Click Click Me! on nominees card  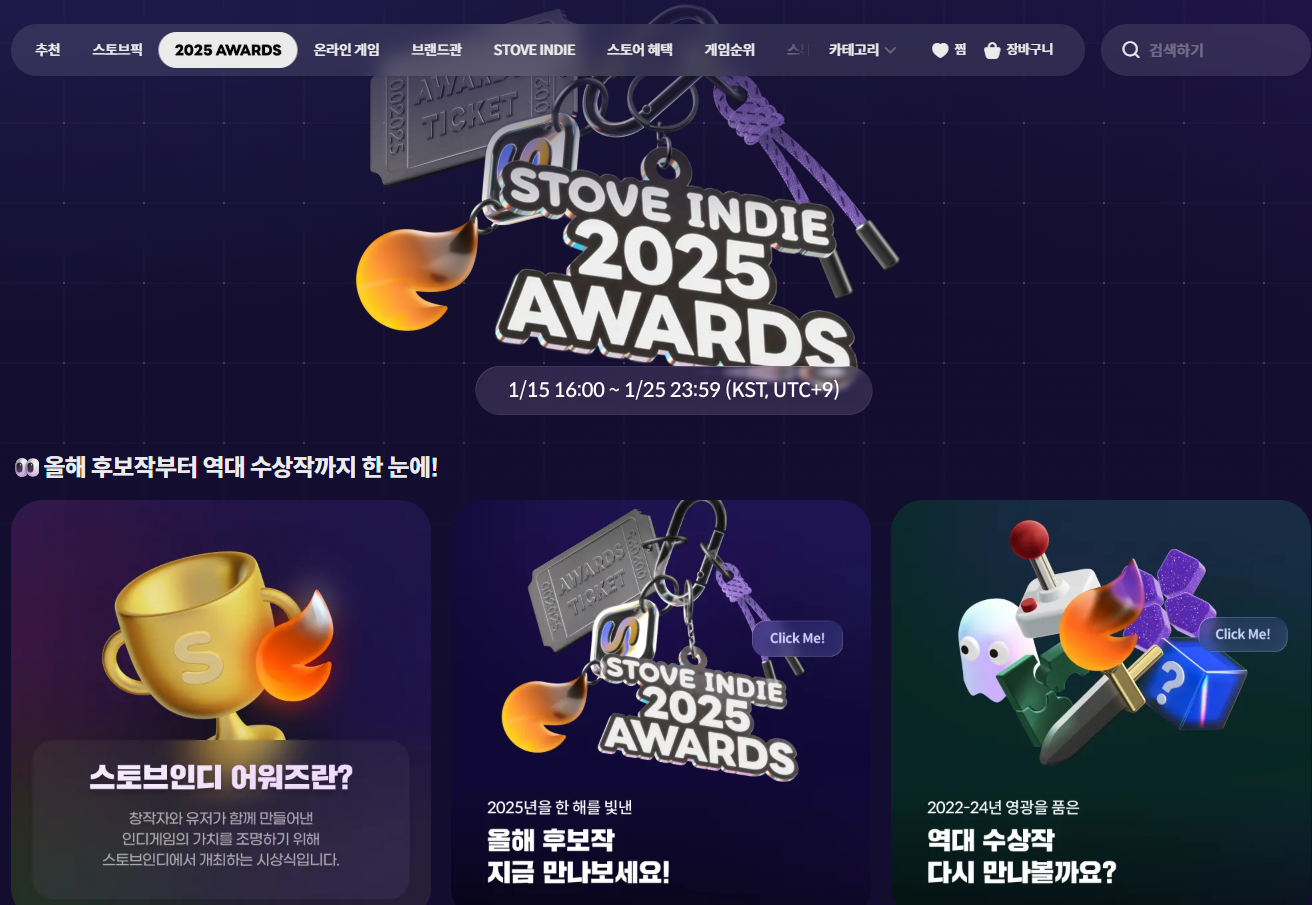797,639
